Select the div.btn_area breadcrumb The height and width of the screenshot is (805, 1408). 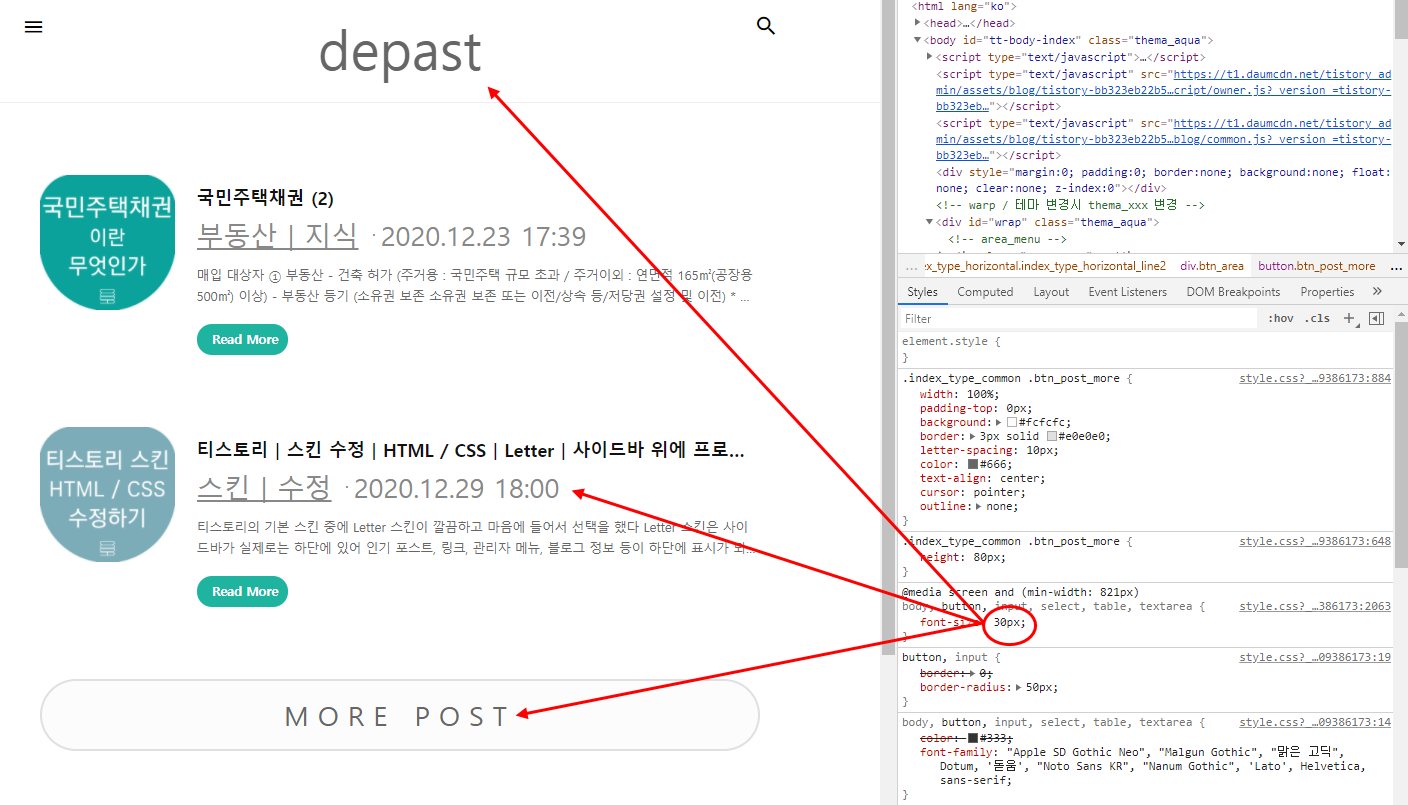tap(1212, 266)
